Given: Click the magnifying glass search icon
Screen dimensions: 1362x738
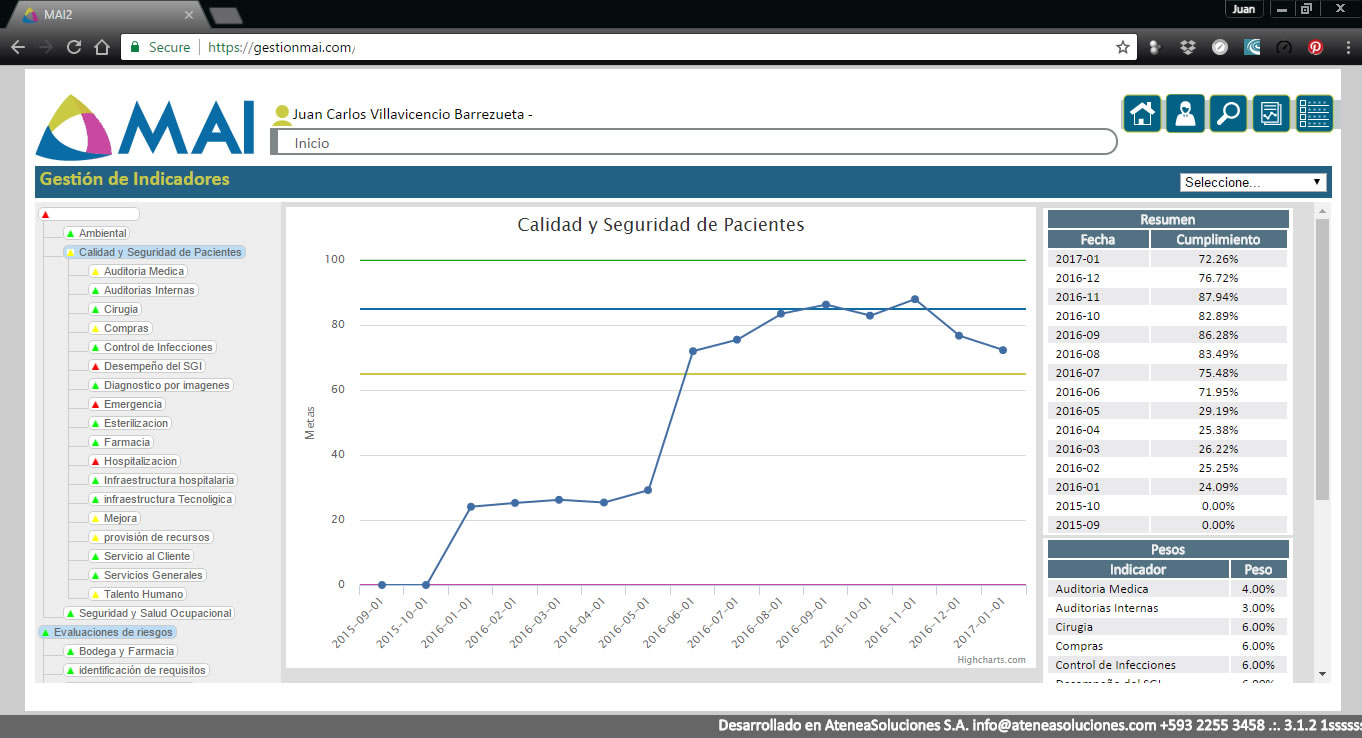Looking at the screenshot, I should (x=1227, y=113).
